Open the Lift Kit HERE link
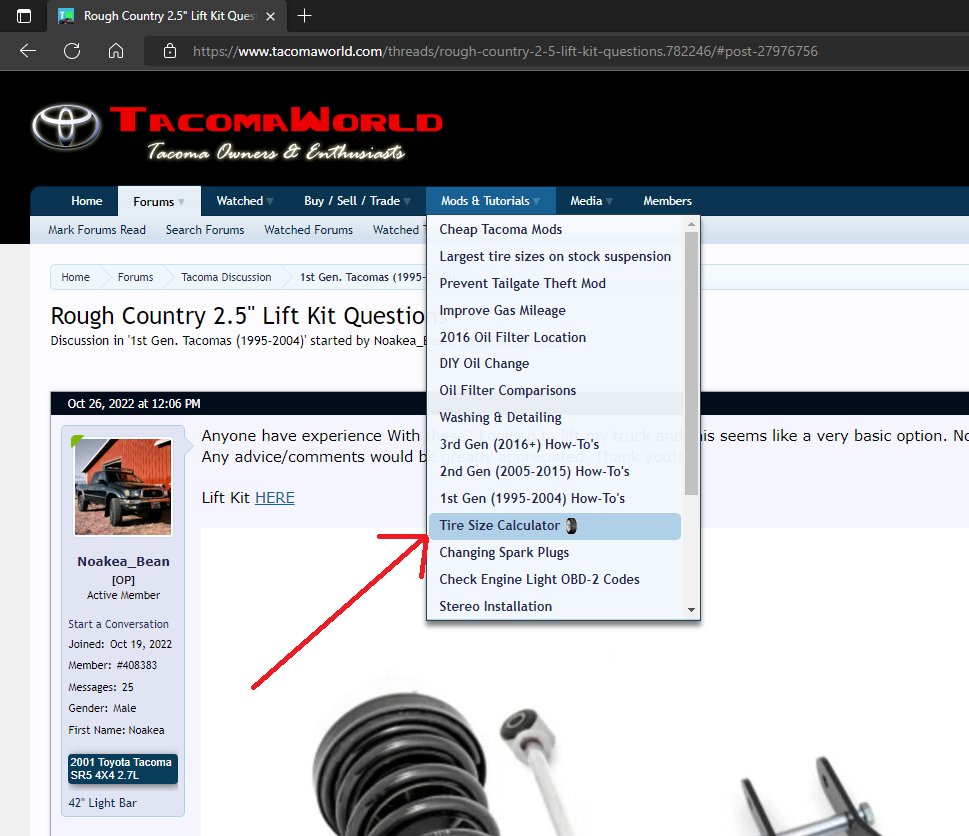The height and width of the screenshot is (836, 969). click(x=275, y=498)
